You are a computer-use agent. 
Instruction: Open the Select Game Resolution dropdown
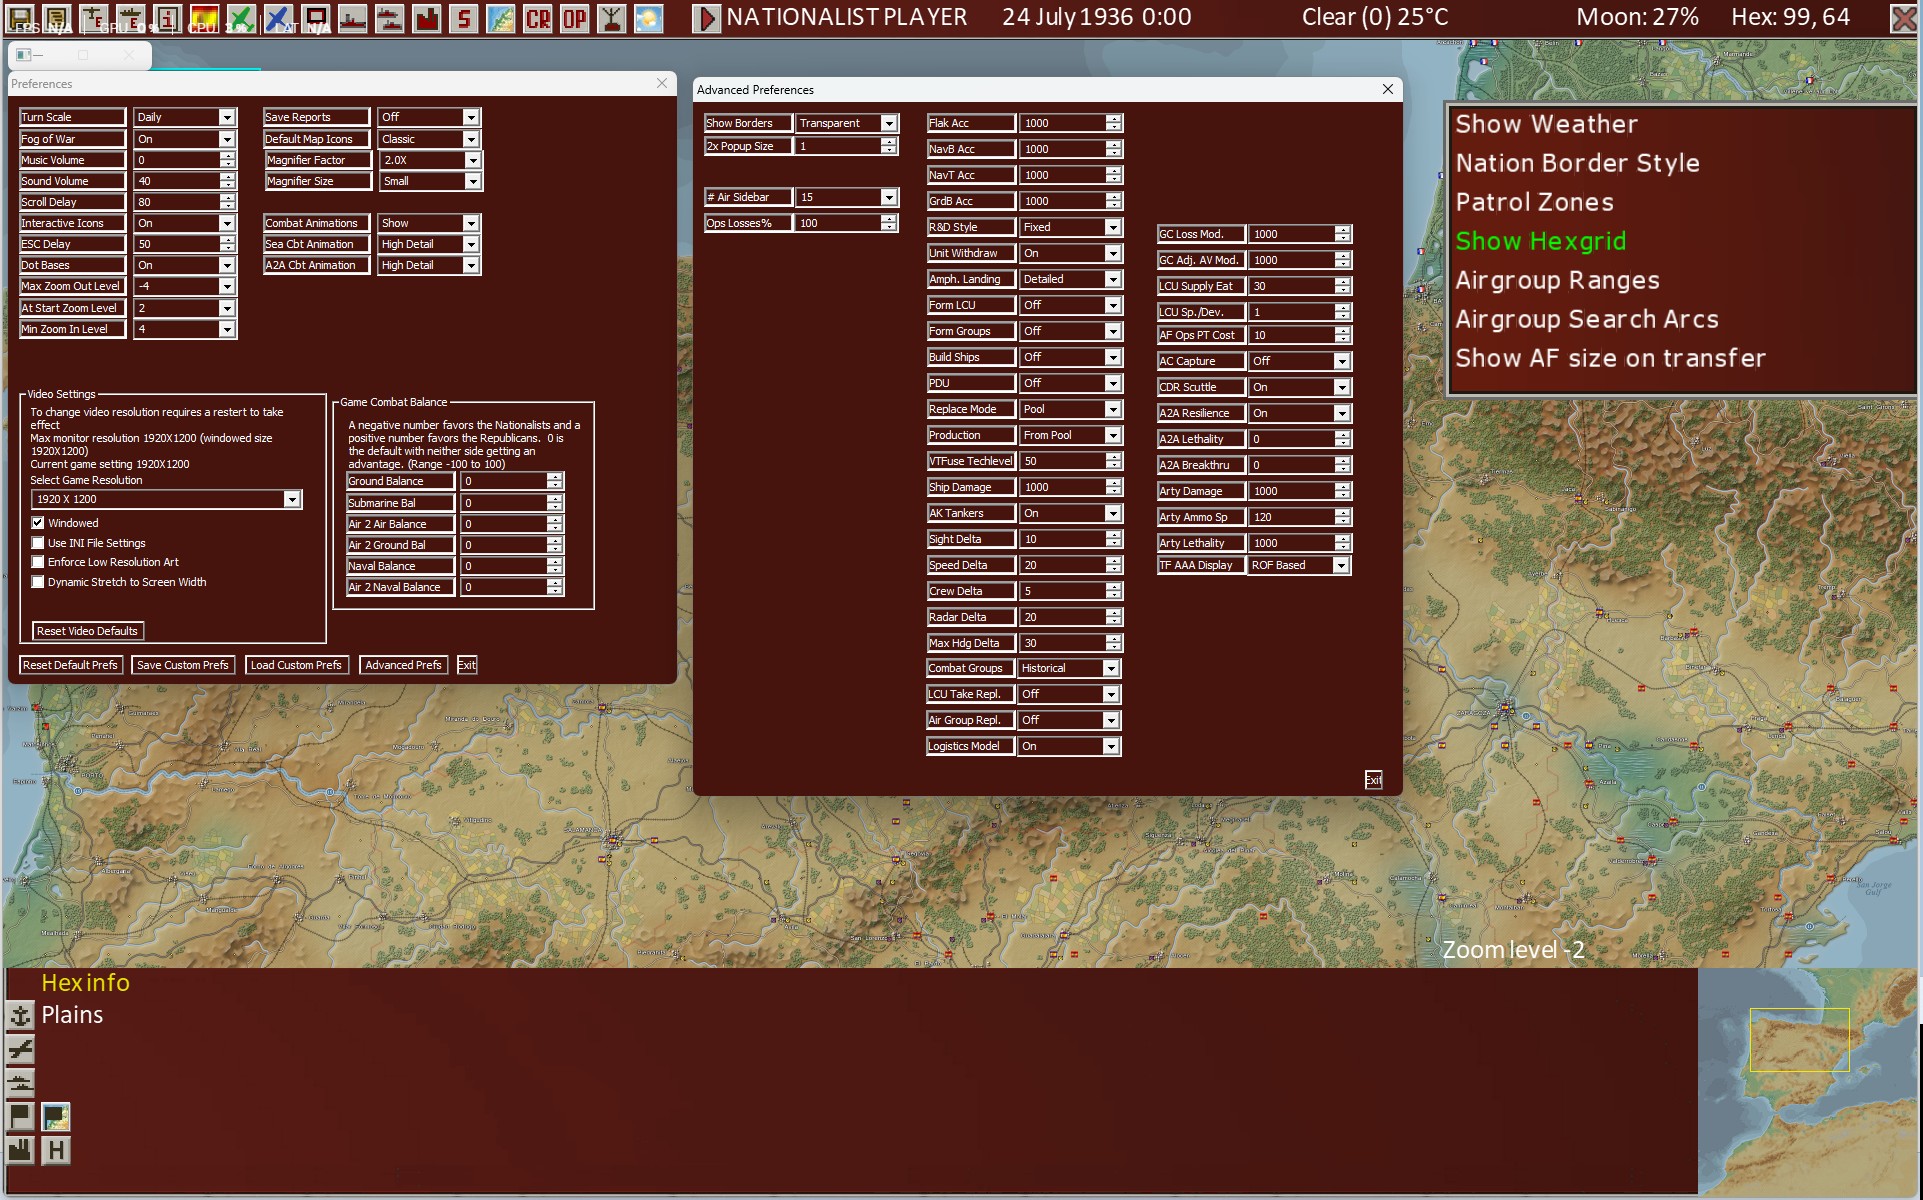[x=291, y=499]
